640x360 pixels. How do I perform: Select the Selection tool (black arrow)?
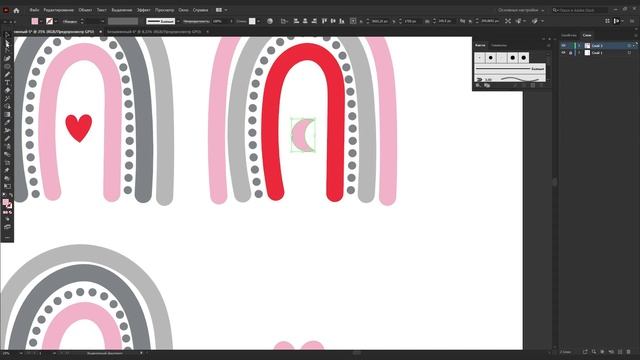pyautogui.click(x=7, y=35)
